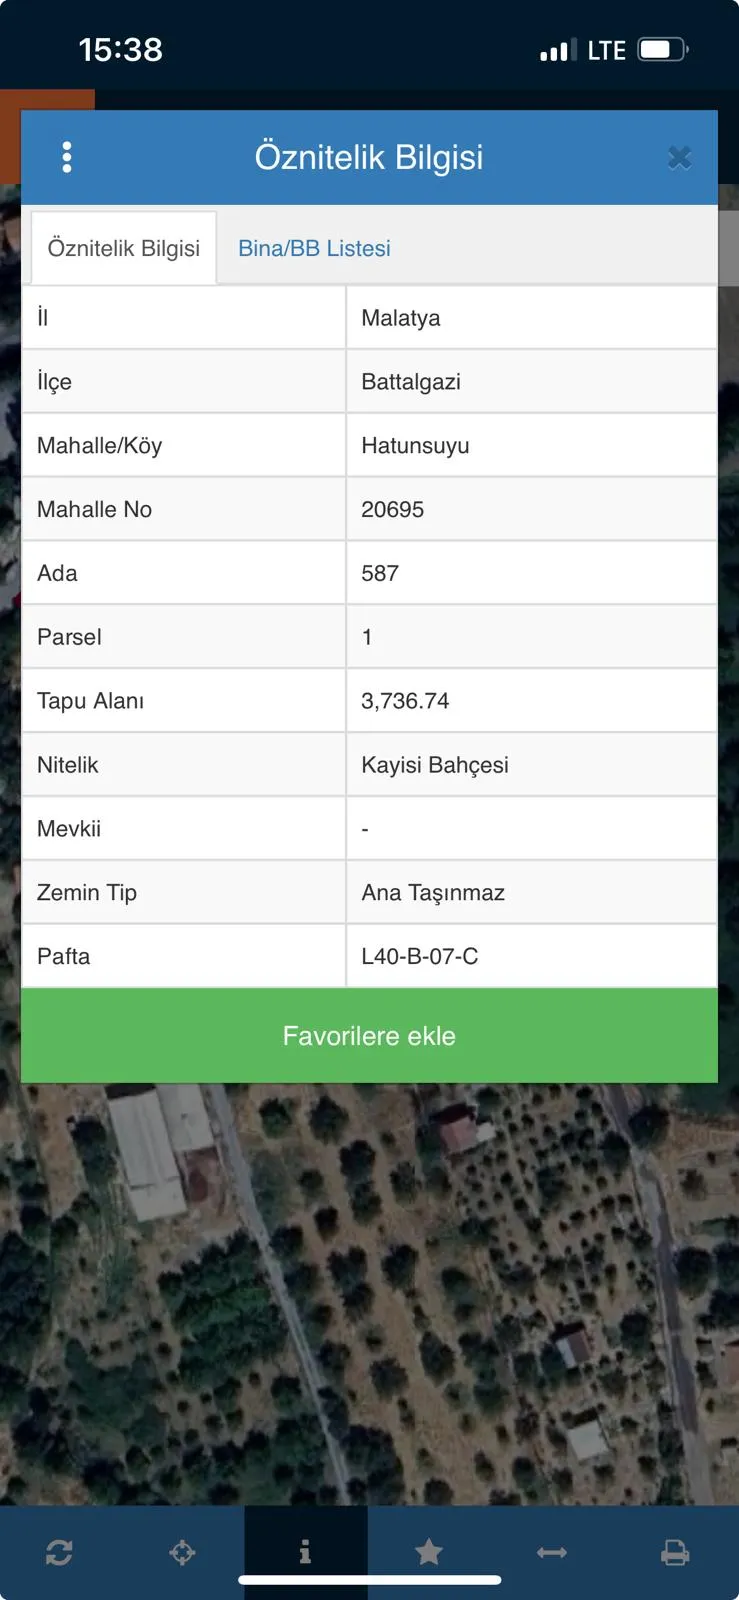Select the Öznitelik Bilgisi tab
The image size is (739, 1600).
124,248
